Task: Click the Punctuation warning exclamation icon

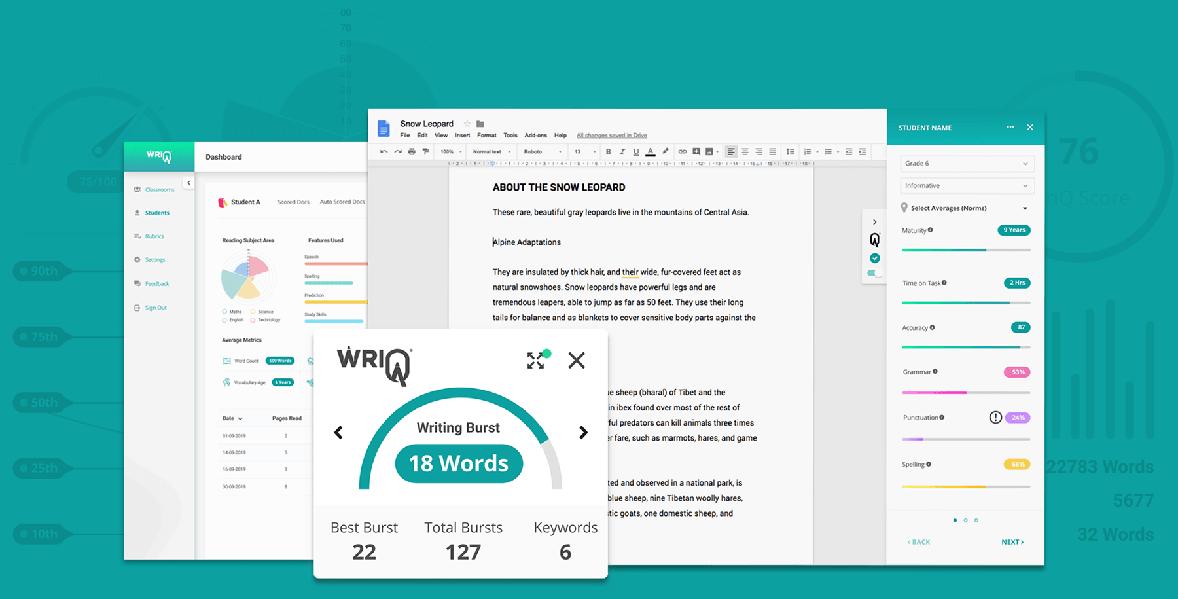Action: pyautogui.click(x=995, y=417)
